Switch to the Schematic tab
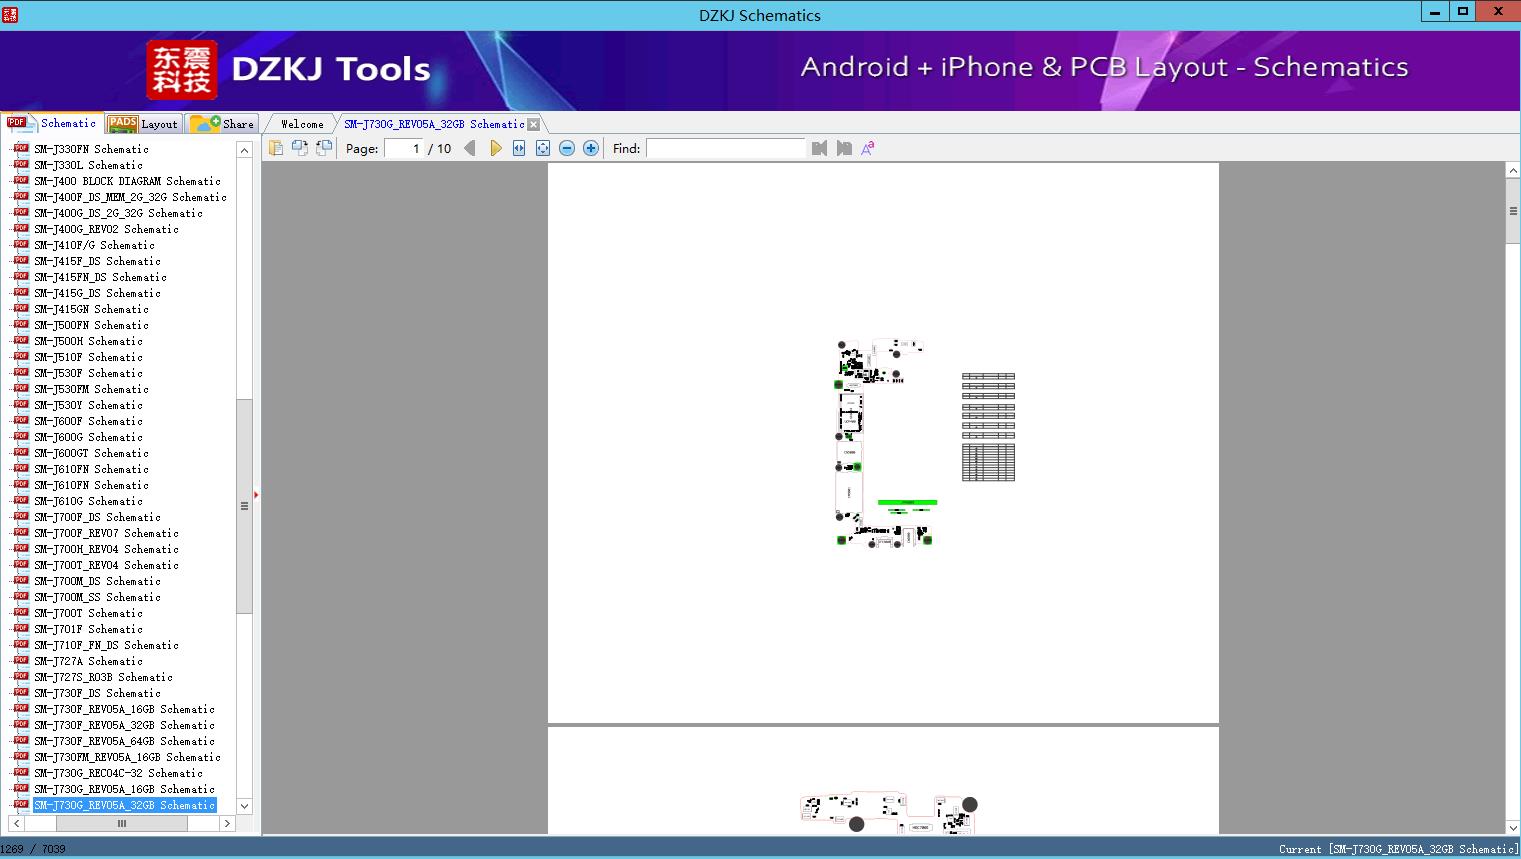 tap(52, 123)
